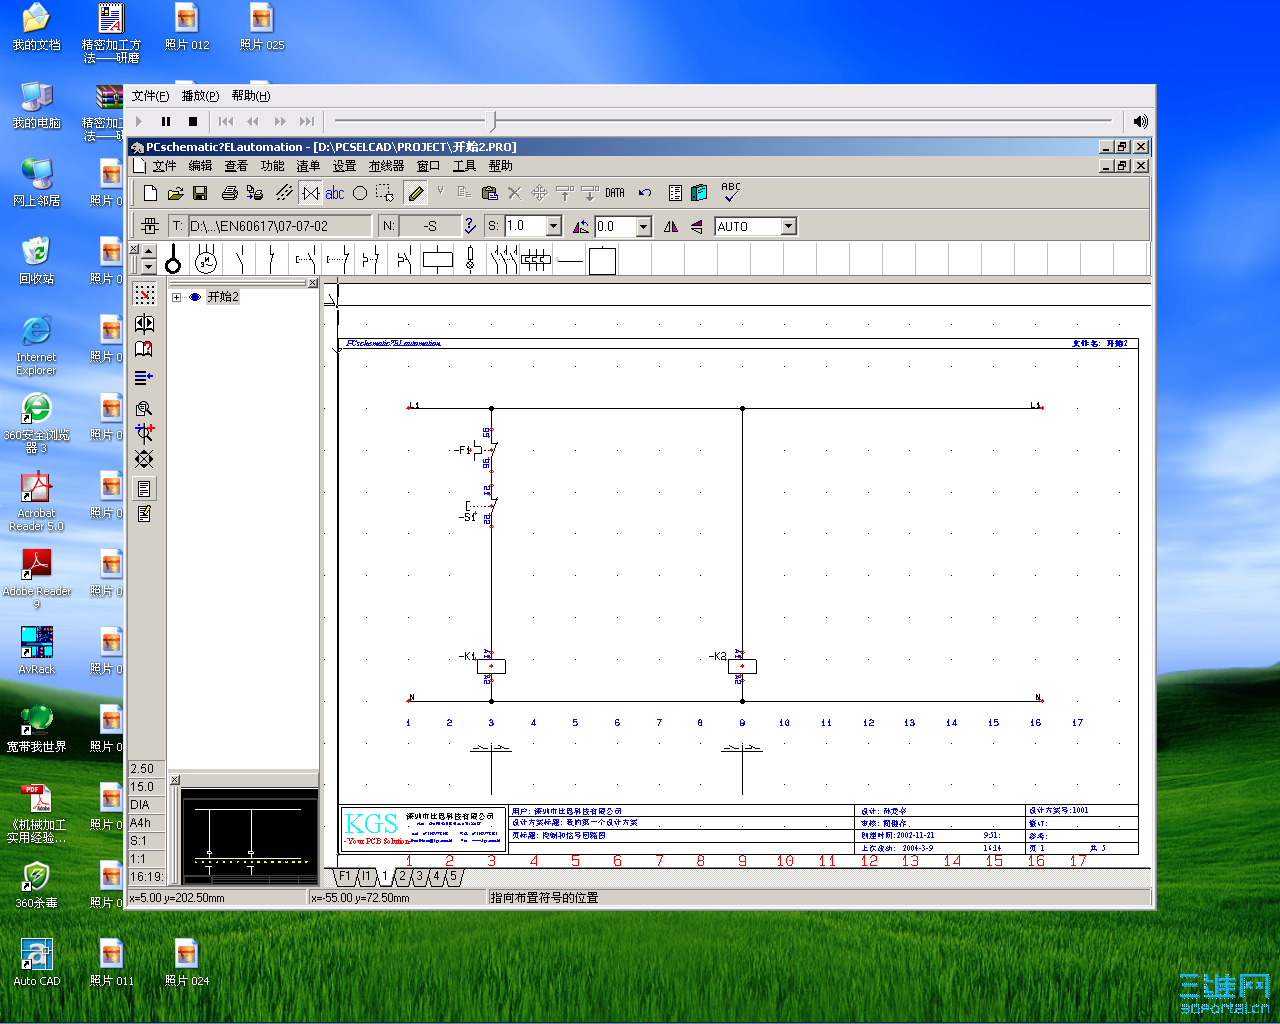The image size is (1280, 1024).
Task: Toggle the grid snap button in left toolbar
Action: coord(144,294)
